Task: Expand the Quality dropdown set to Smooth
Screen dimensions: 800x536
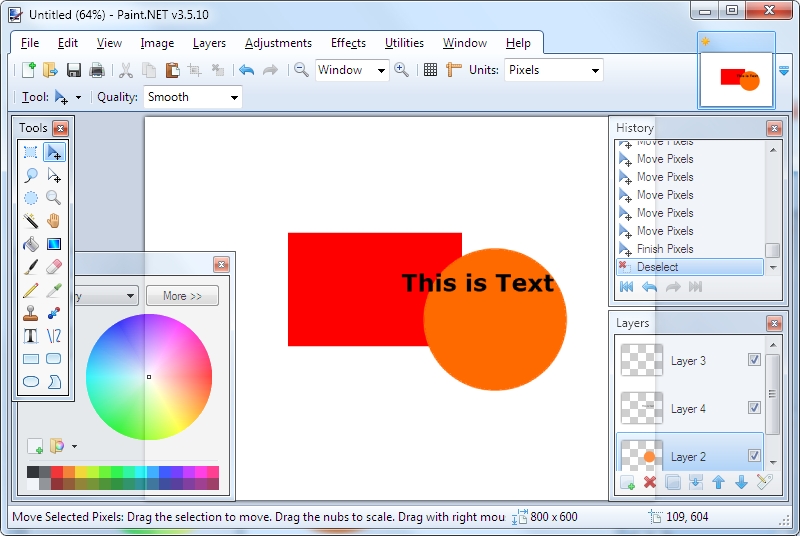Action: pyautogui.click(x=192, y=97)
